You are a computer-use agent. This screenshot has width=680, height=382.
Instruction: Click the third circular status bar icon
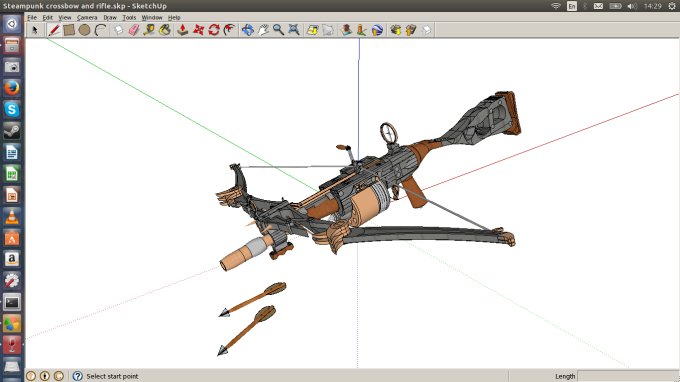[59, 376]
